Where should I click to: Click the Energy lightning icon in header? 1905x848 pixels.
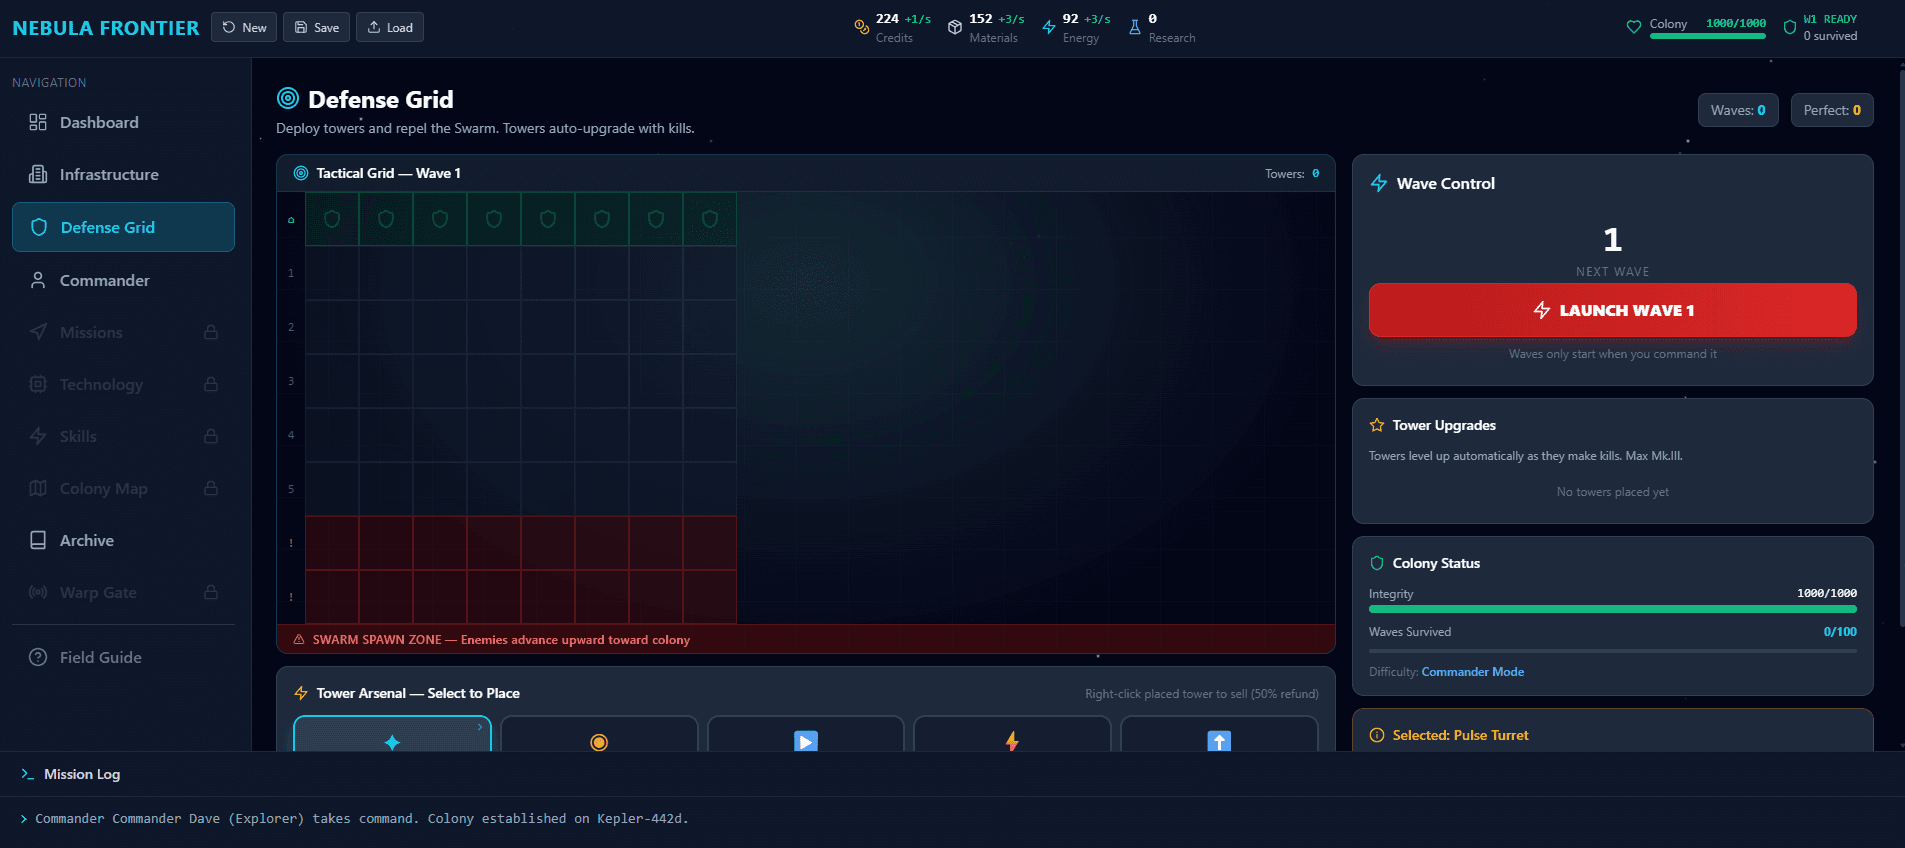tap(1049, 27)
